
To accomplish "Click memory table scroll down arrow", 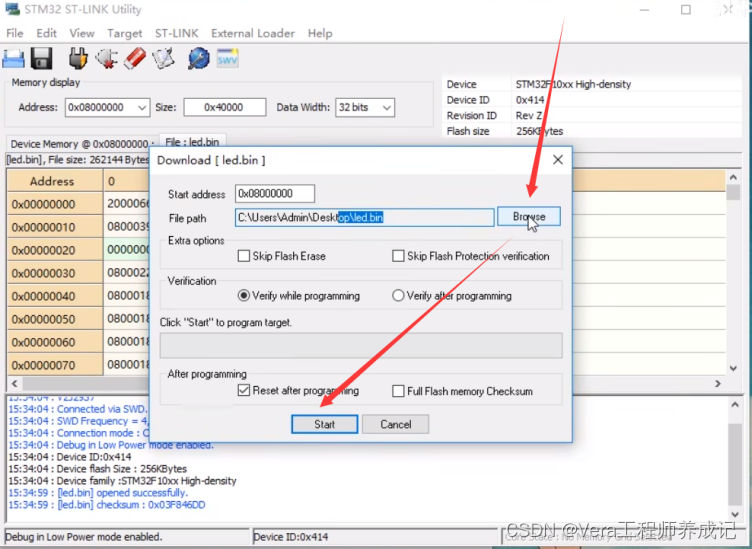I will click(733, 368).
